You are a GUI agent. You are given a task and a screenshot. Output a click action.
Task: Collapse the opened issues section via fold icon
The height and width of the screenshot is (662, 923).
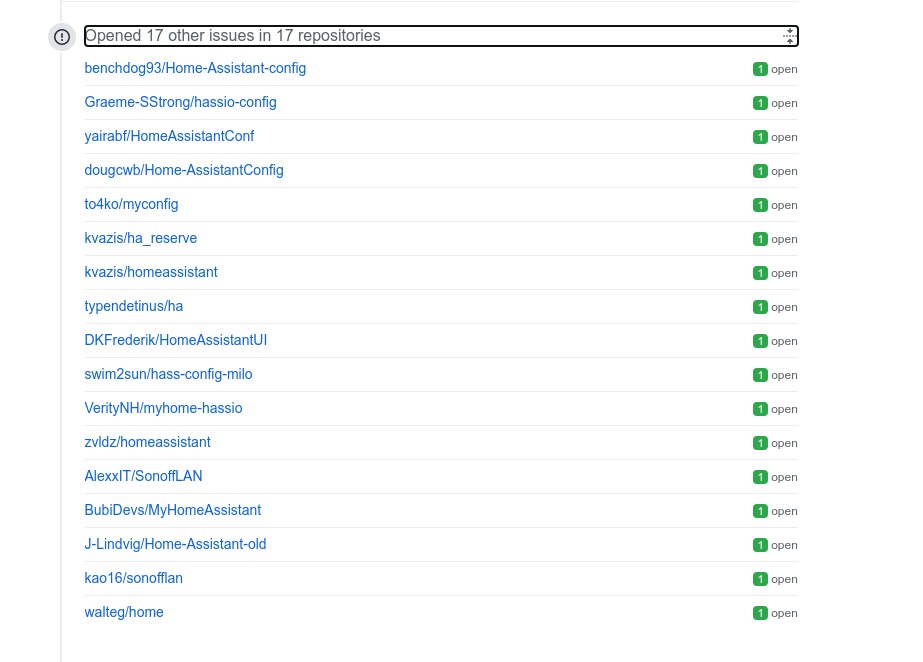[789, 36]
